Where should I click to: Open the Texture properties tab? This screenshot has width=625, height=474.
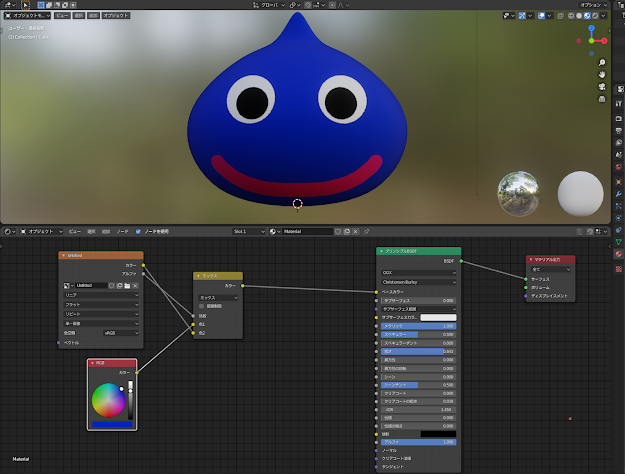click(x=619, y=269)
